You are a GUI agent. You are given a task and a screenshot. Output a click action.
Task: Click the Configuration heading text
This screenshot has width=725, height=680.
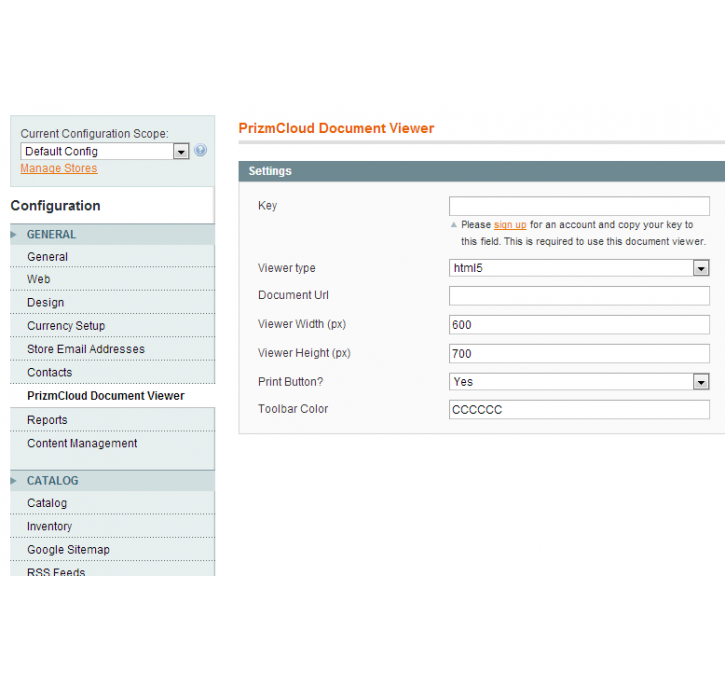pos(55,206)
